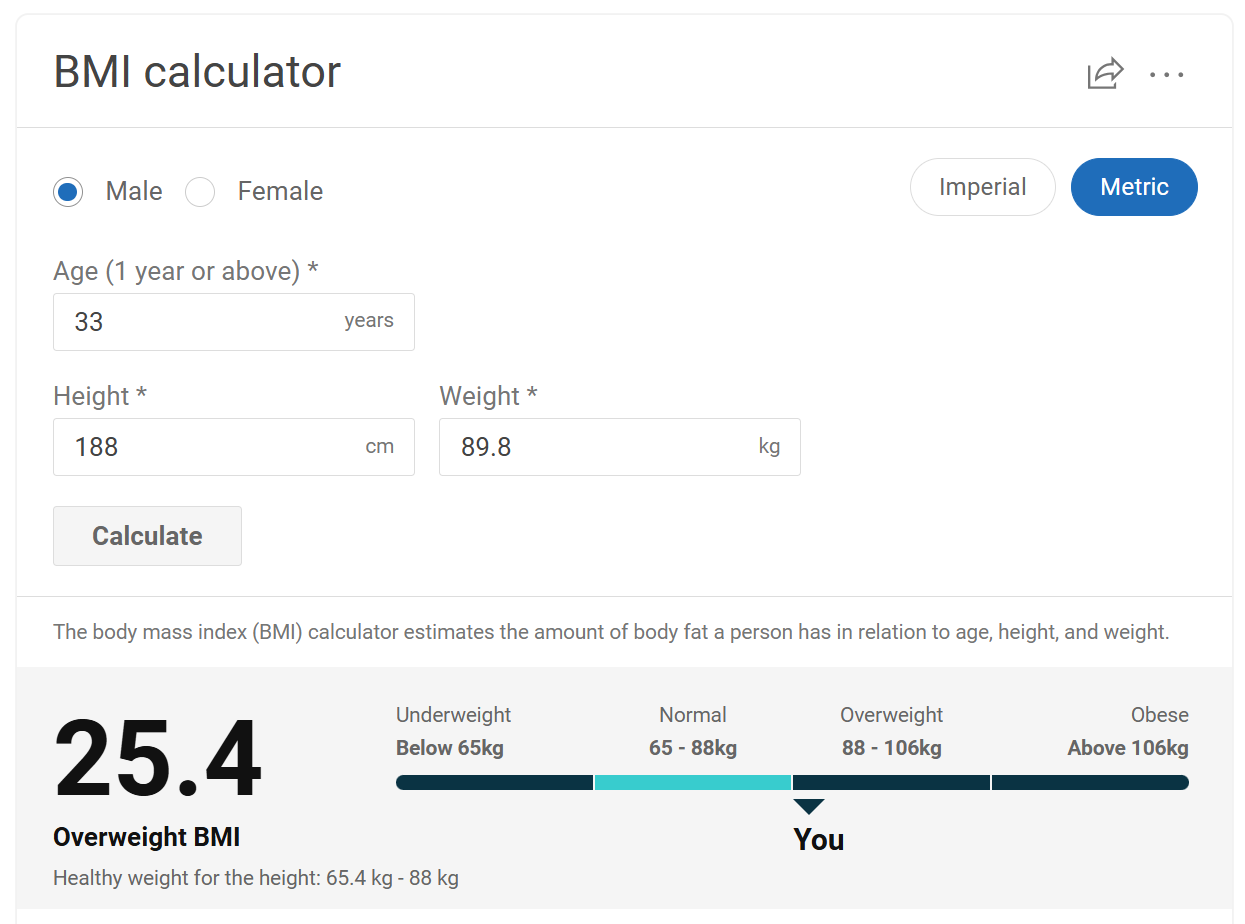1245x924 pixels.
Task: Focus the Age input field
Action: [234, 322]
